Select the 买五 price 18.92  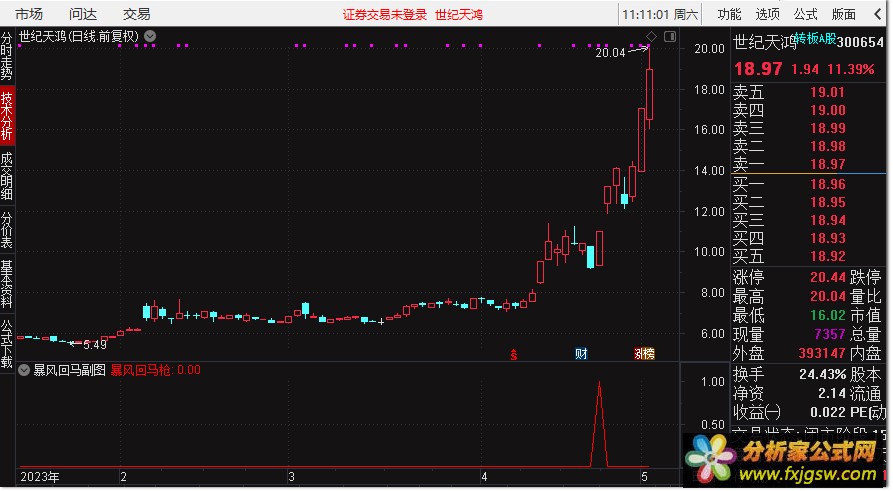point(828,256)
